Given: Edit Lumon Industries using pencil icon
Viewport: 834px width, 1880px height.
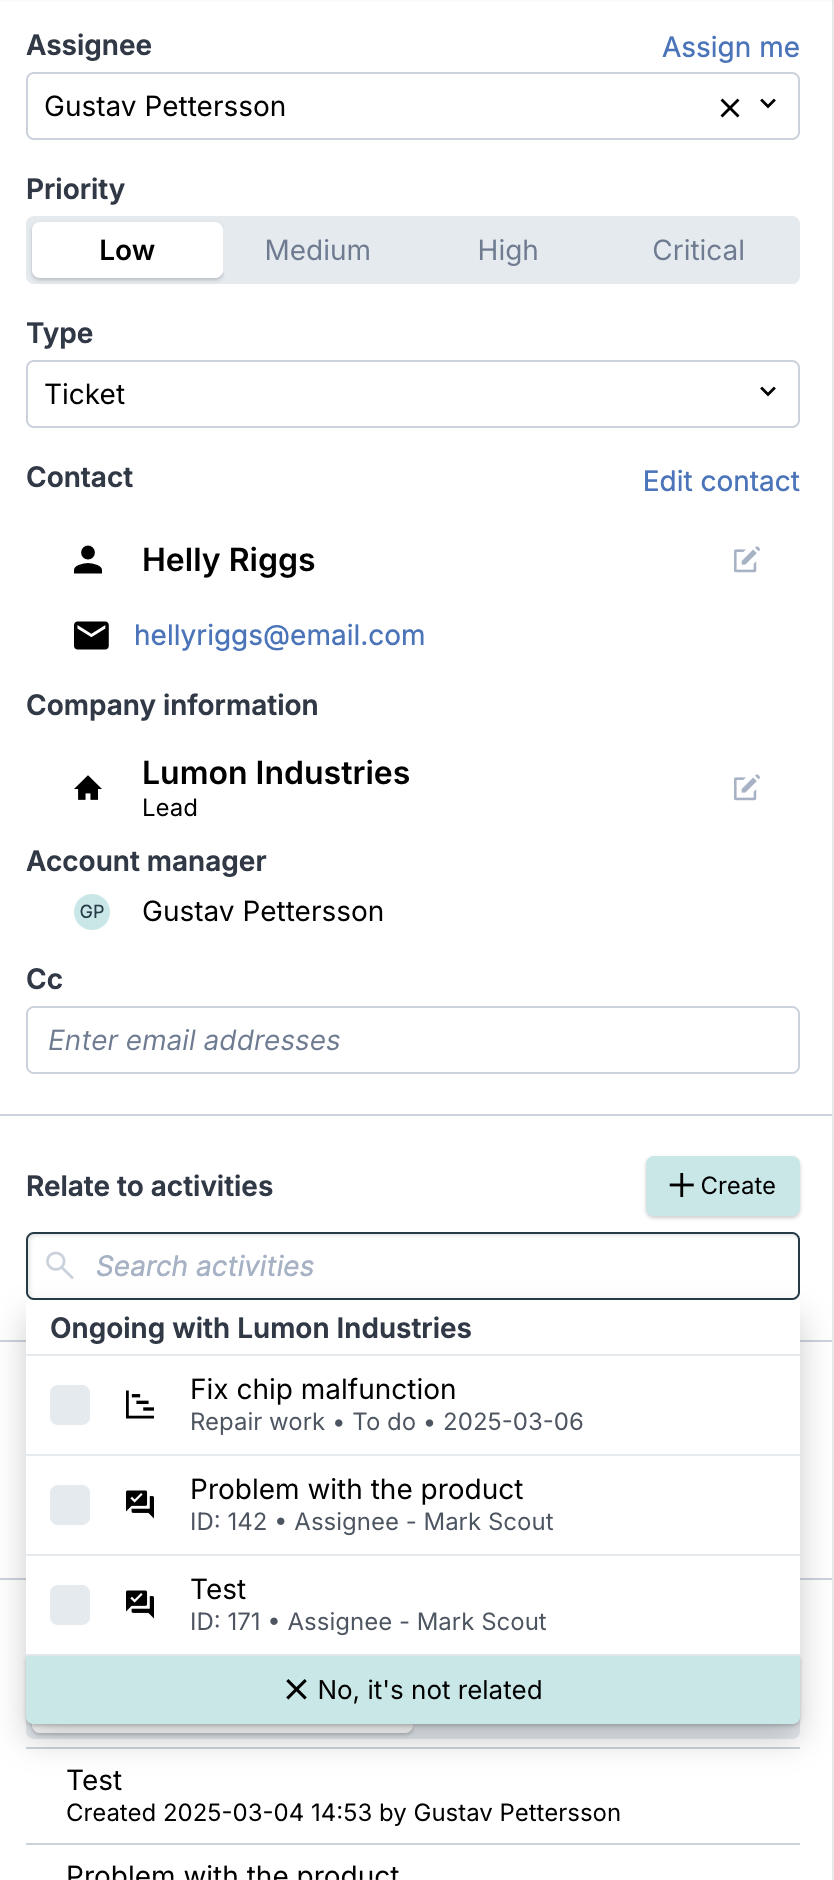Looking at the screenshot, I should pyautogui.click(x=746, y=788).
